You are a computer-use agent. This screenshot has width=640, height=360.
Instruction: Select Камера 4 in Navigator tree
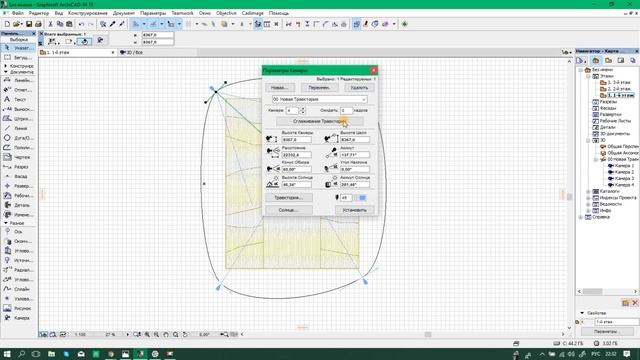pos(621,185)
